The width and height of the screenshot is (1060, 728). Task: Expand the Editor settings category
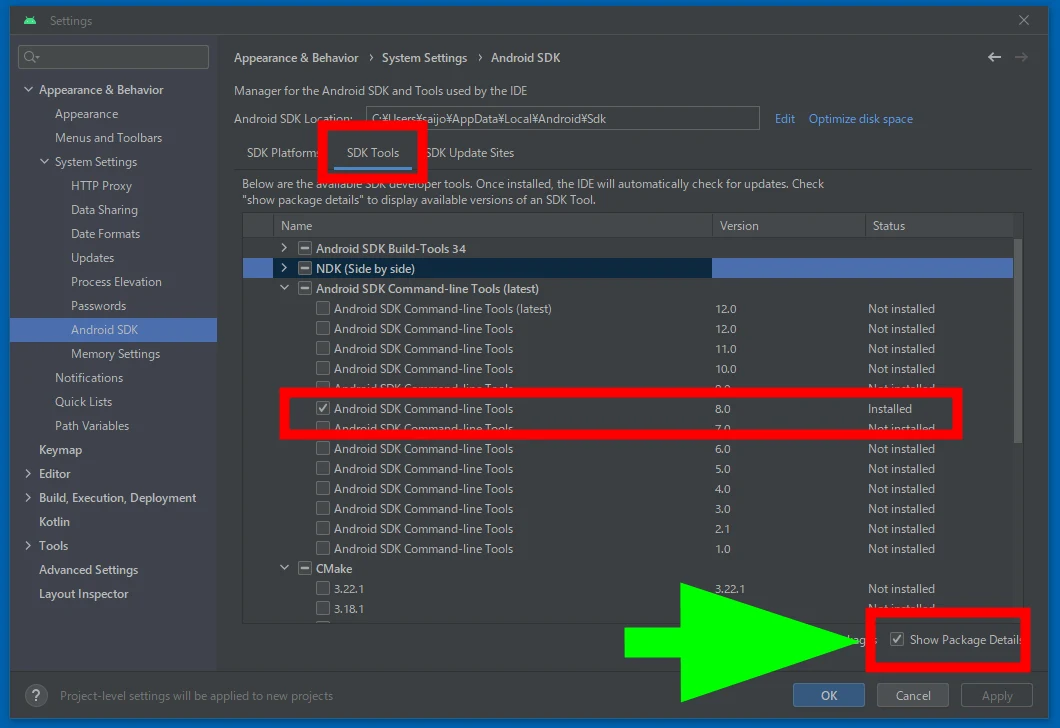point(28,474)
